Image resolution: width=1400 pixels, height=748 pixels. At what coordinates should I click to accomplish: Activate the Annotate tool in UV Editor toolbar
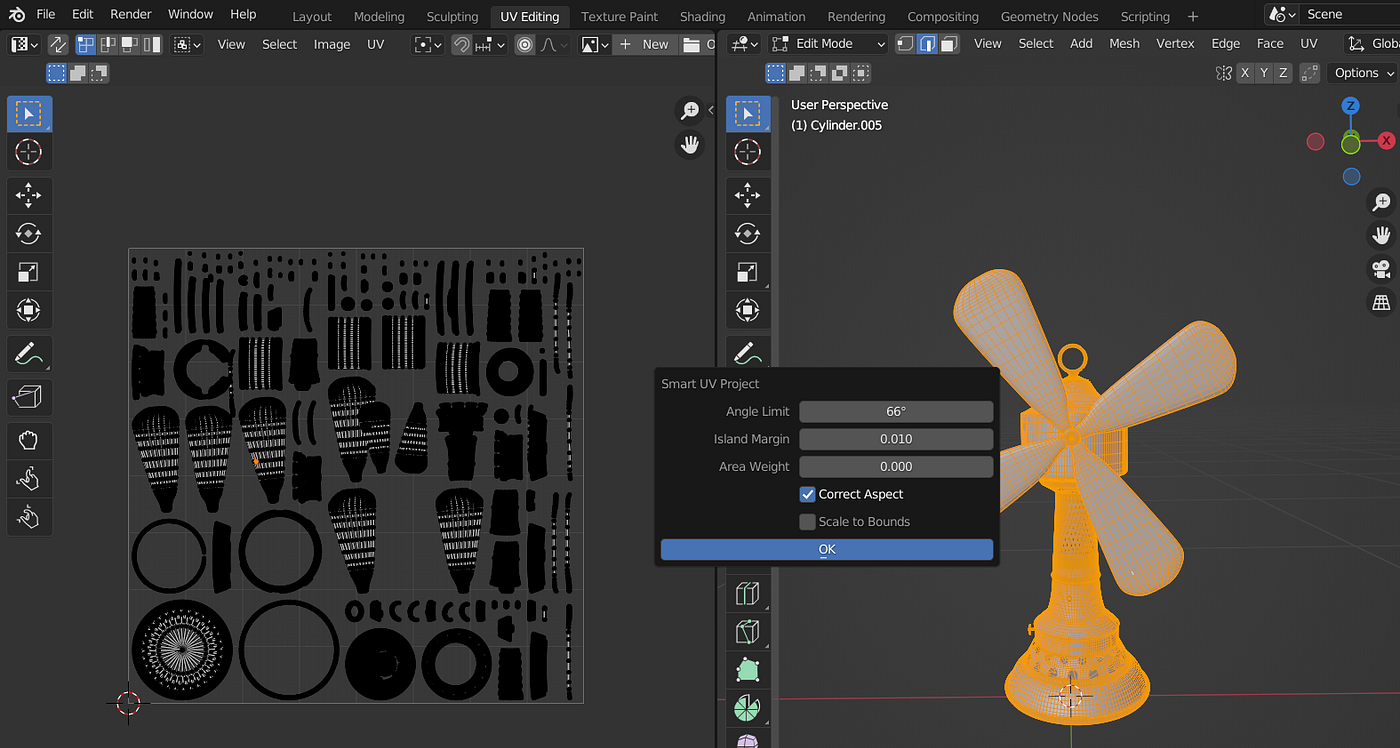(x=29, y=353)
